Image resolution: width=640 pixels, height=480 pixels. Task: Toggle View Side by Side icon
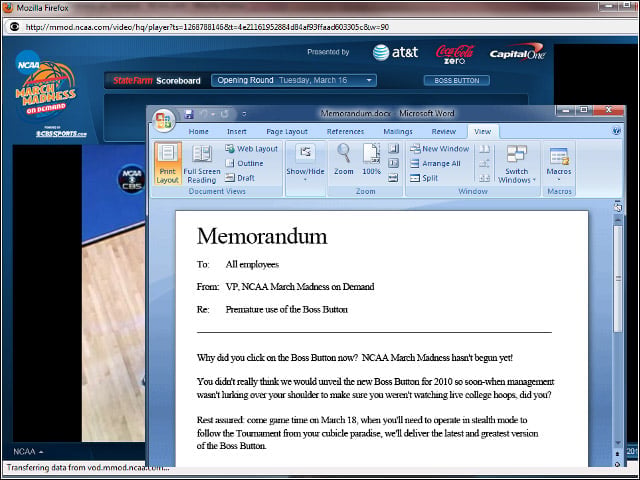484,149
